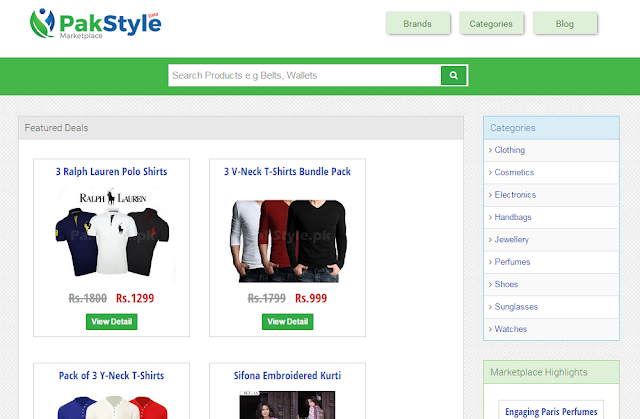
Task: Select the Perfumes category in the sidebar
Action: tap(512, 262)
